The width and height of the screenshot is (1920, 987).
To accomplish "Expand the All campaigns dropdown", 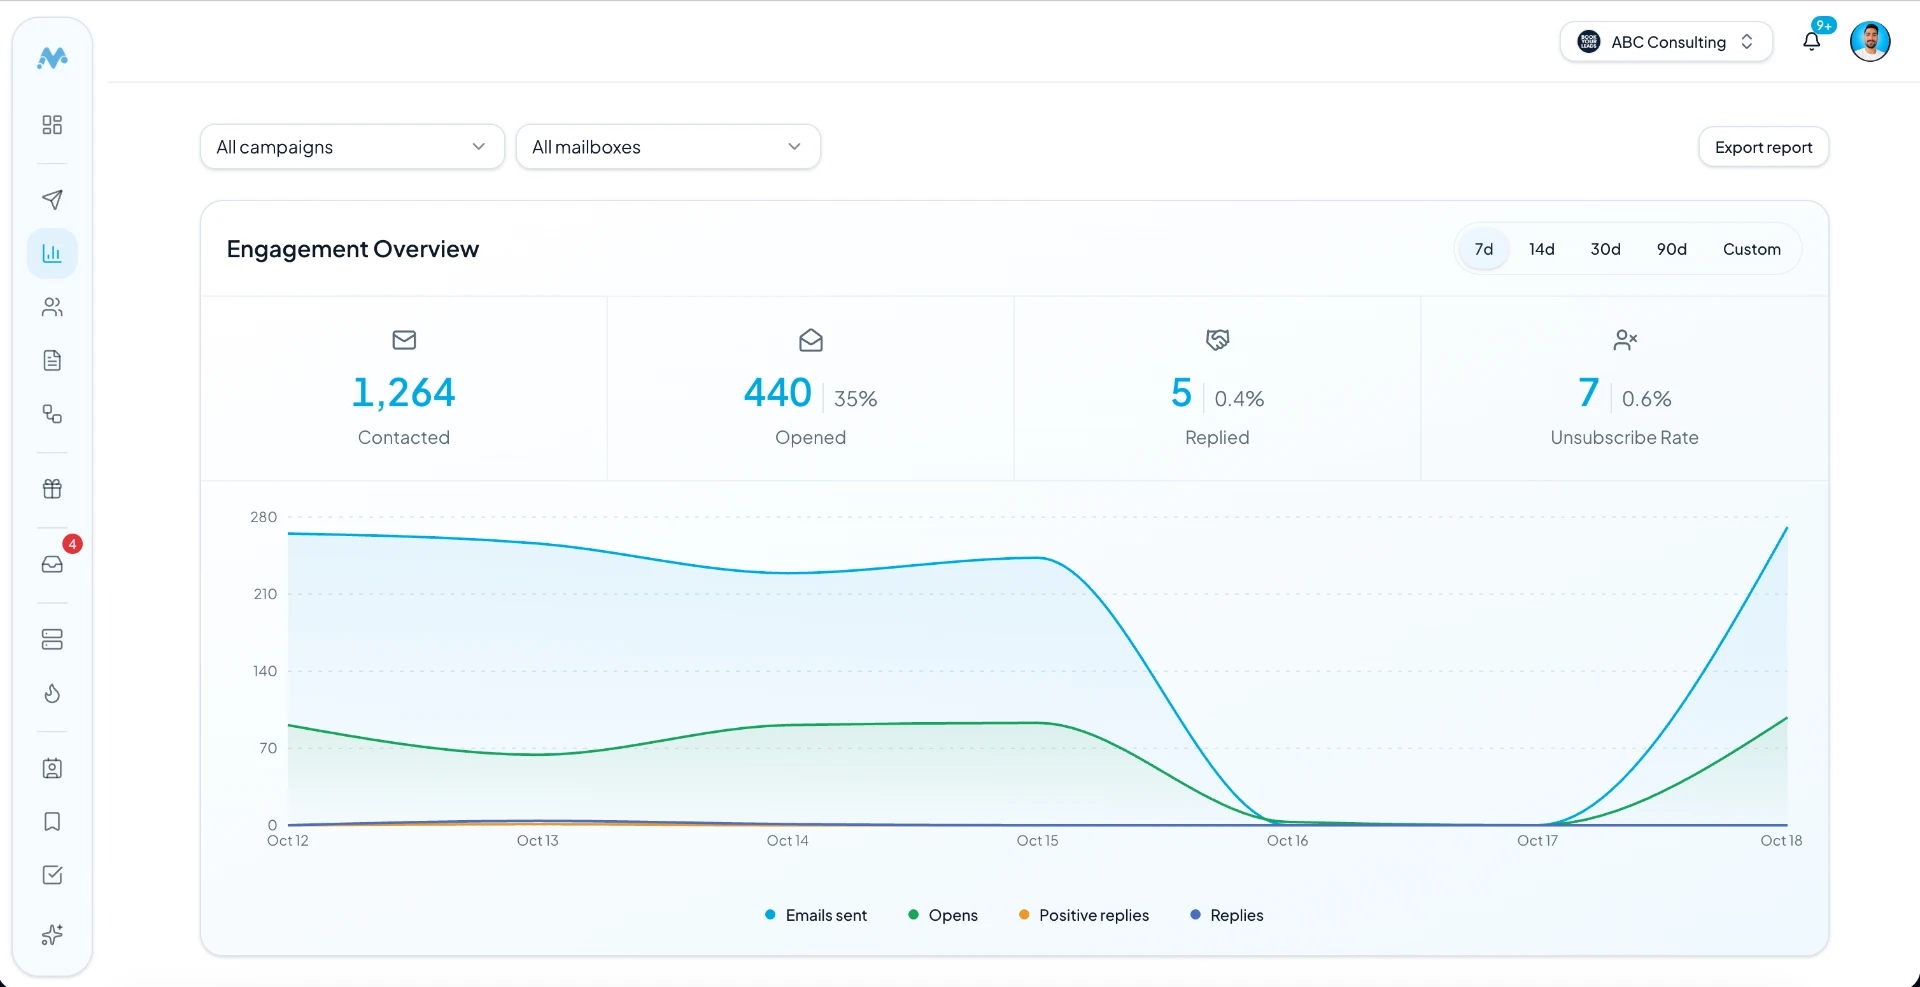I will [x=352, y=147].
